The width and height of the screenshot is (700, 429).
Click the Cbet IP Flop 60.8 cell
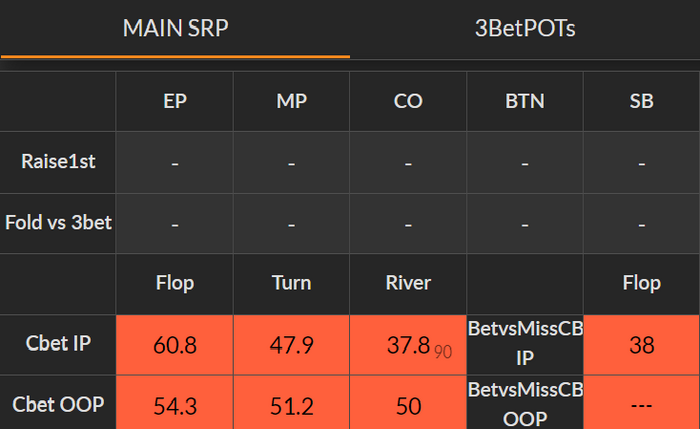175,345
